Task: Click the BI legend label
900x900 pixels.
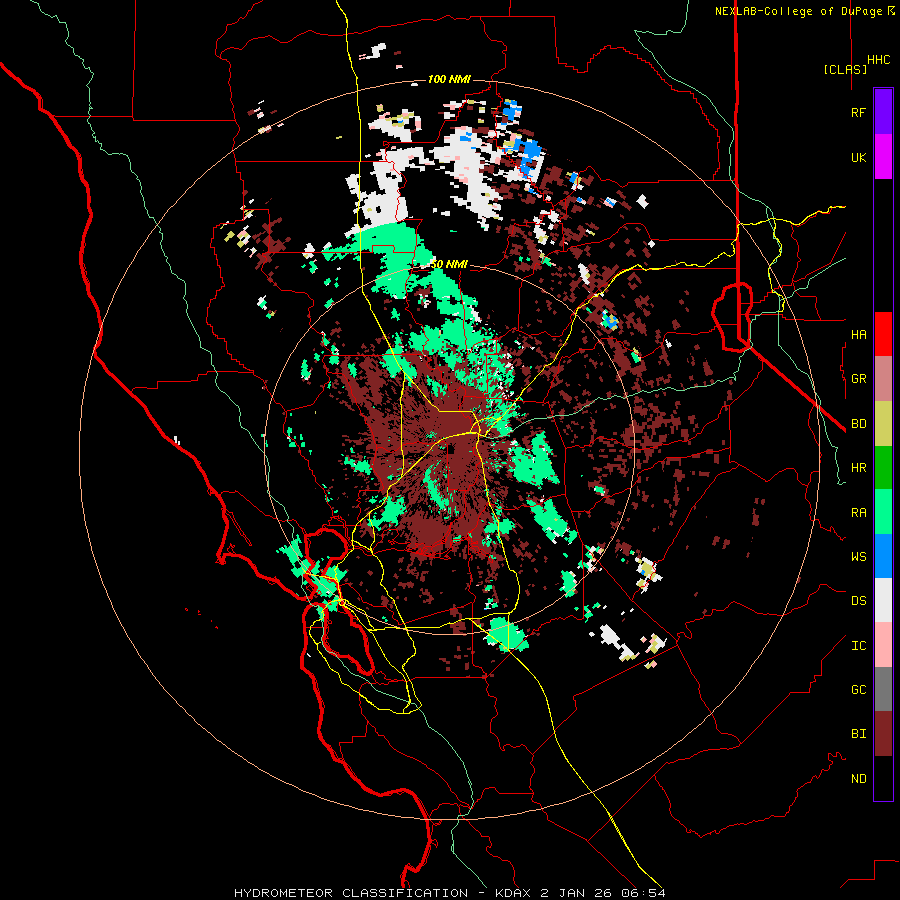Action: [x=858, y=734]
